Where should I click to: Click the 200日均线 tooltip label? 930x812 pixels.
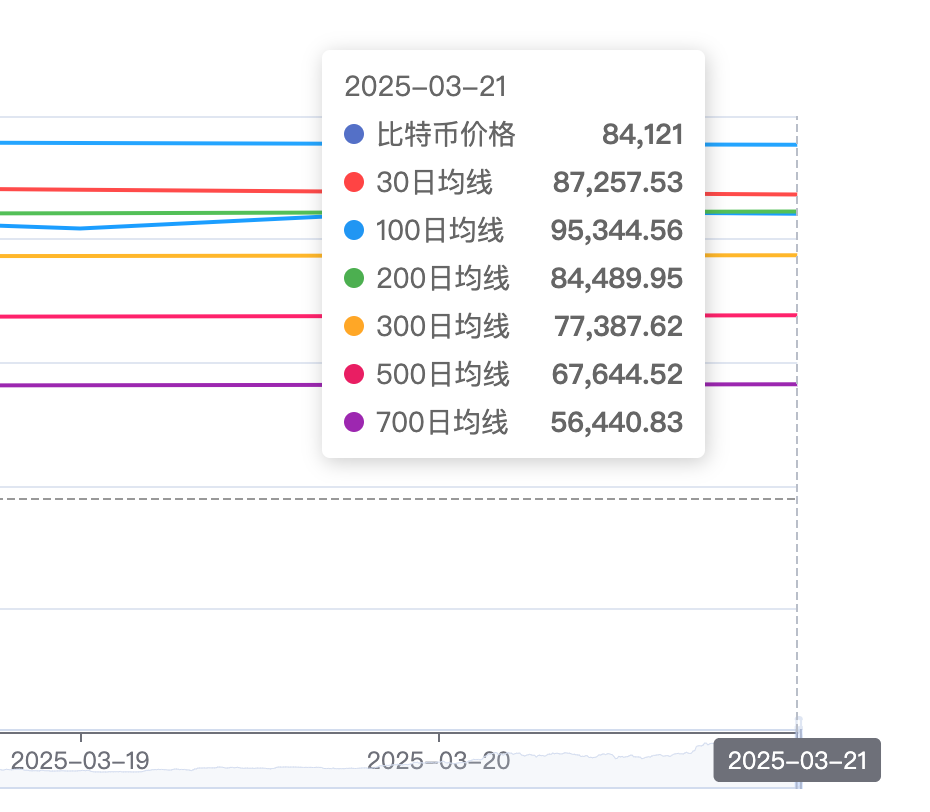pyautogui.click(x=442, y=278)
